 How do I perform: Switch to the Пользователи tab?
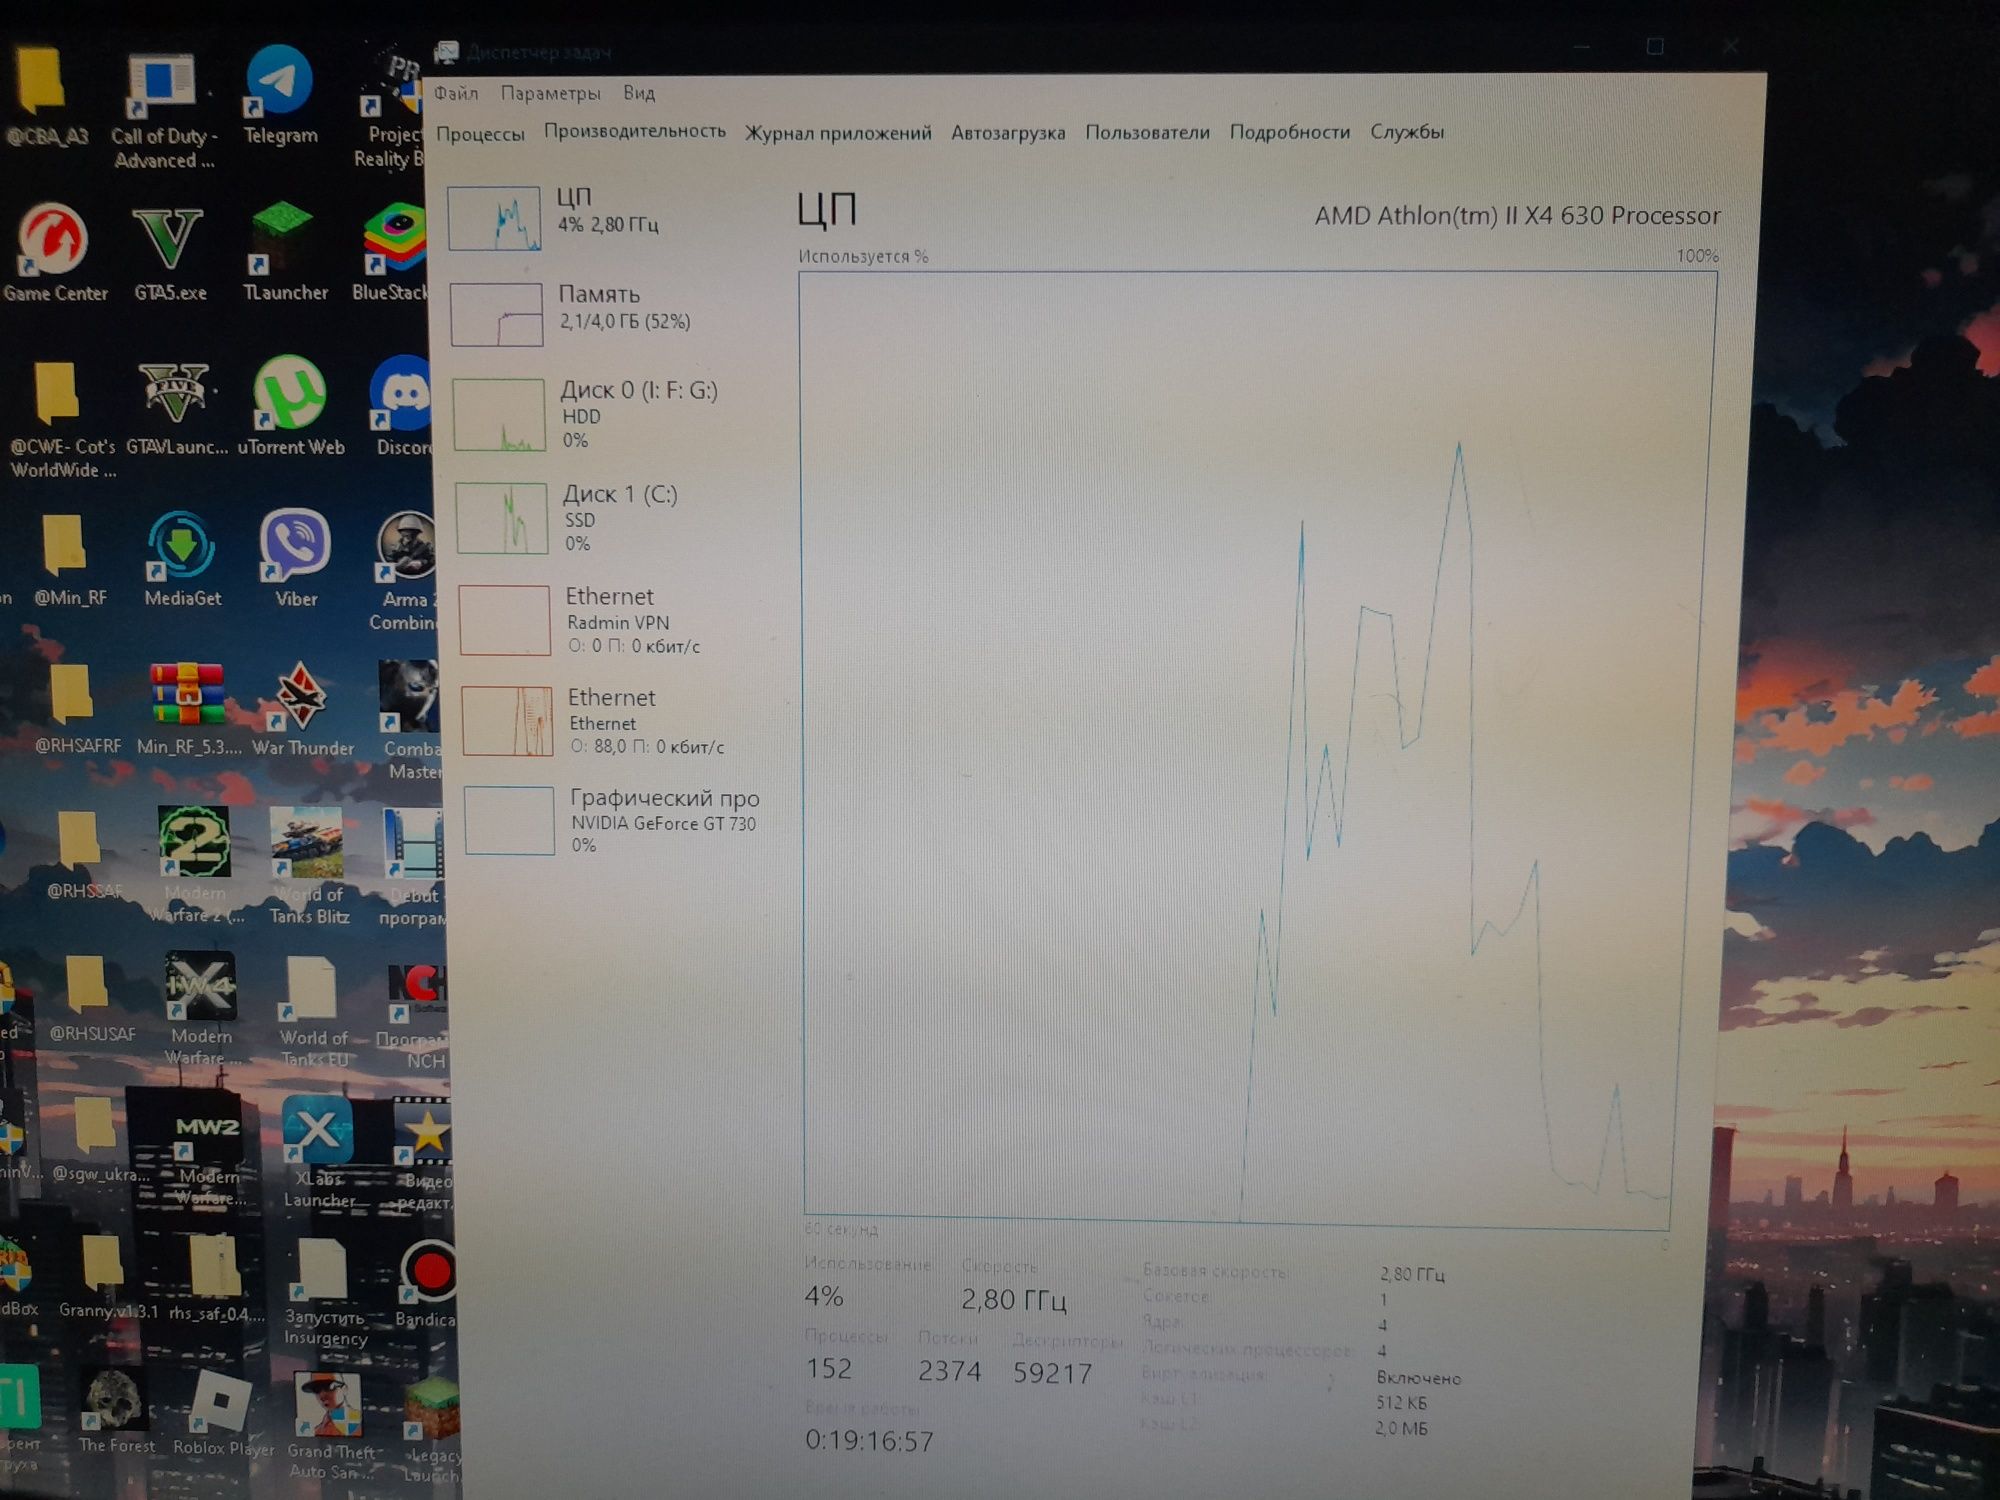coord(1147,132)
